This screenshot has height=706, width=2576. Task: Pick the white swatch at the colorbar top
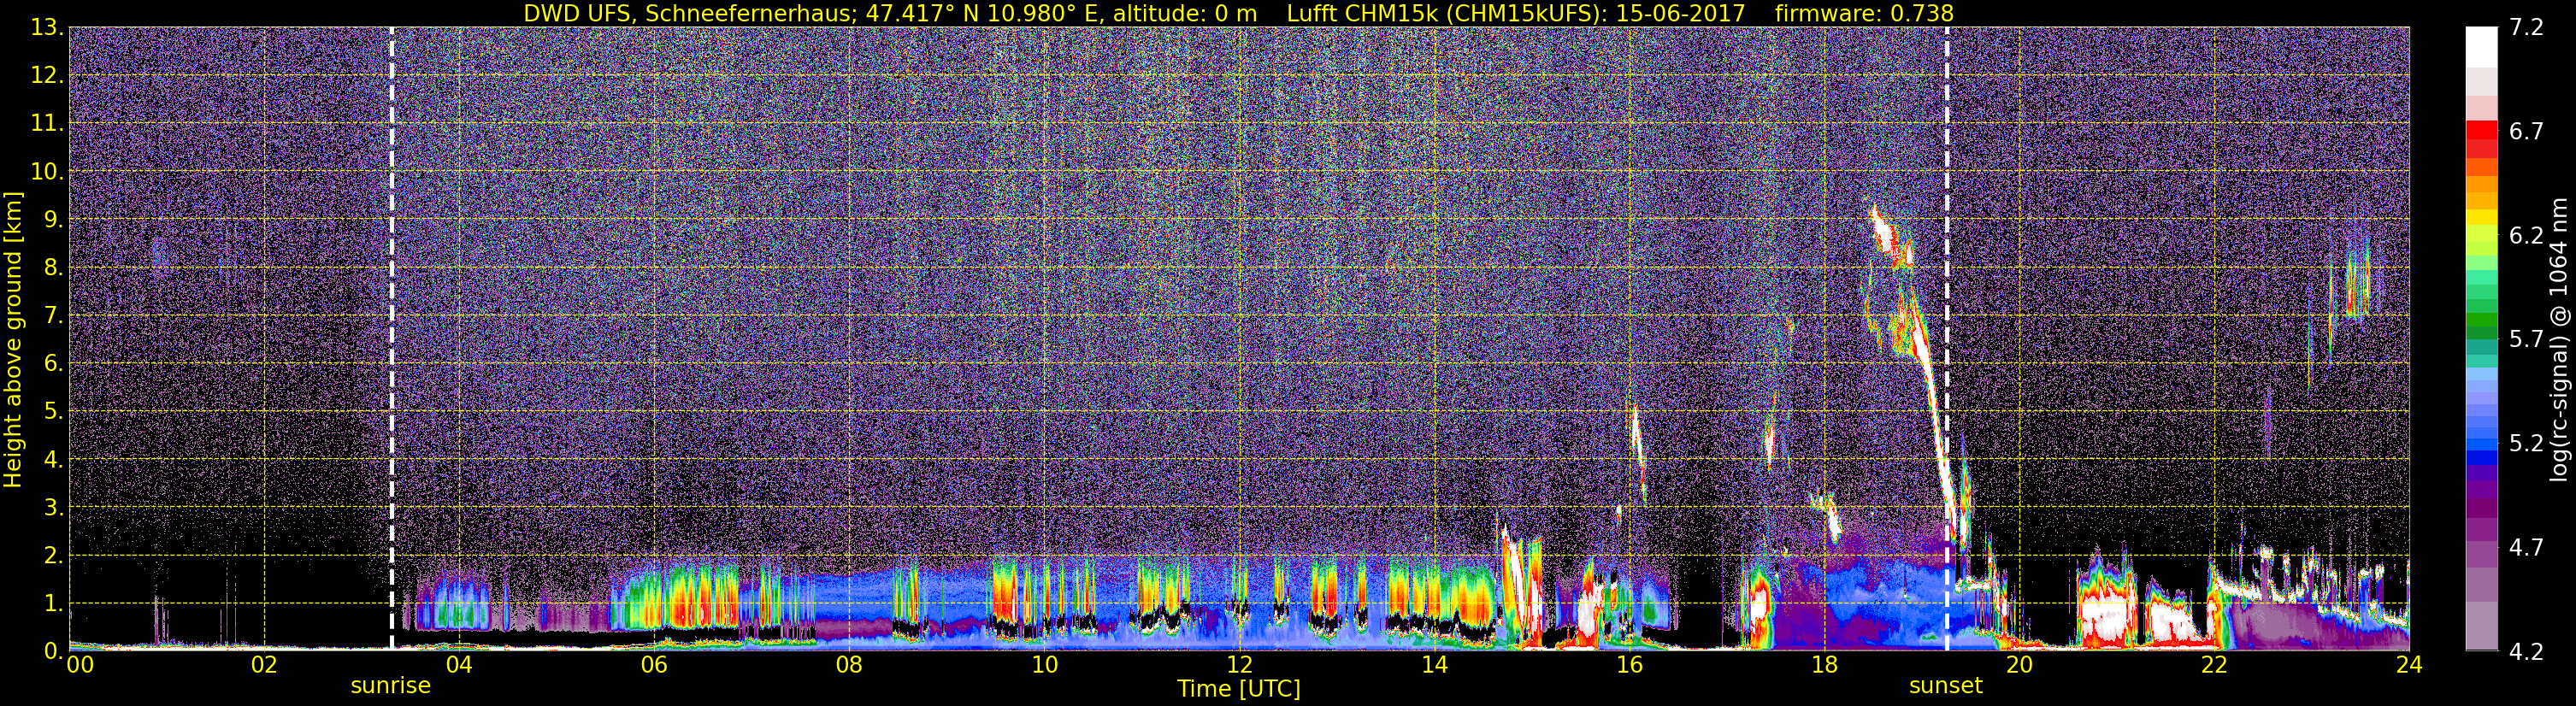coord(2482,47)
